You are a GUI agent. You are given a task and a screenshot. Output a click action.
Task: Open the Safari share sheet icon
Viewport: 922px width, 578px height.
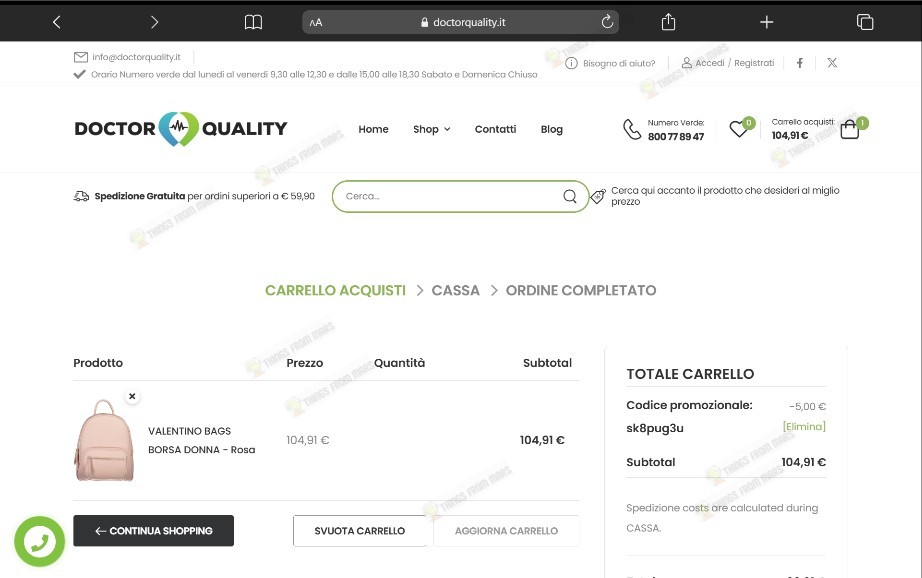point(668,22)
